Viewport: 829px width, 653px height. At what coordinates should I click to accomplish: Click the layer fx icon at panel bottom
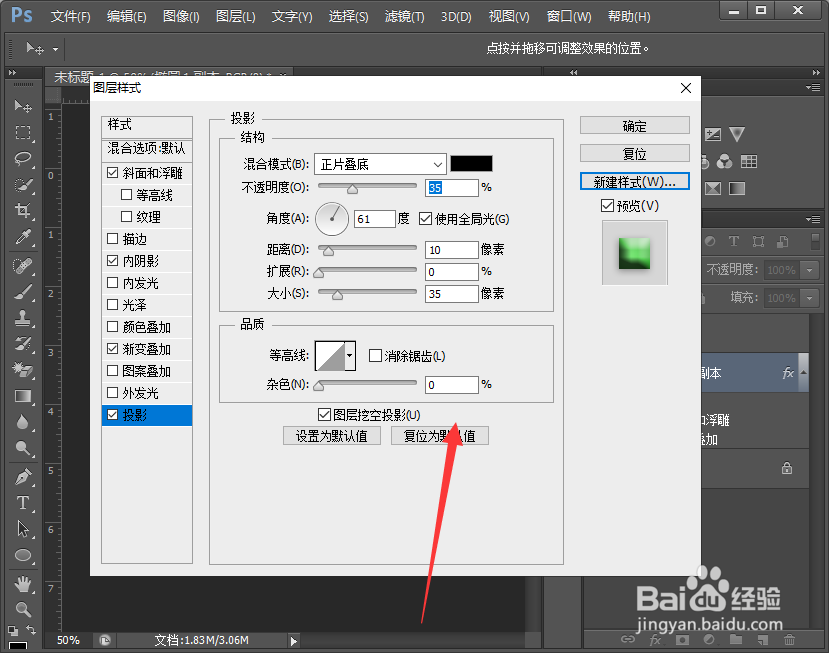(x=655, y=640)
